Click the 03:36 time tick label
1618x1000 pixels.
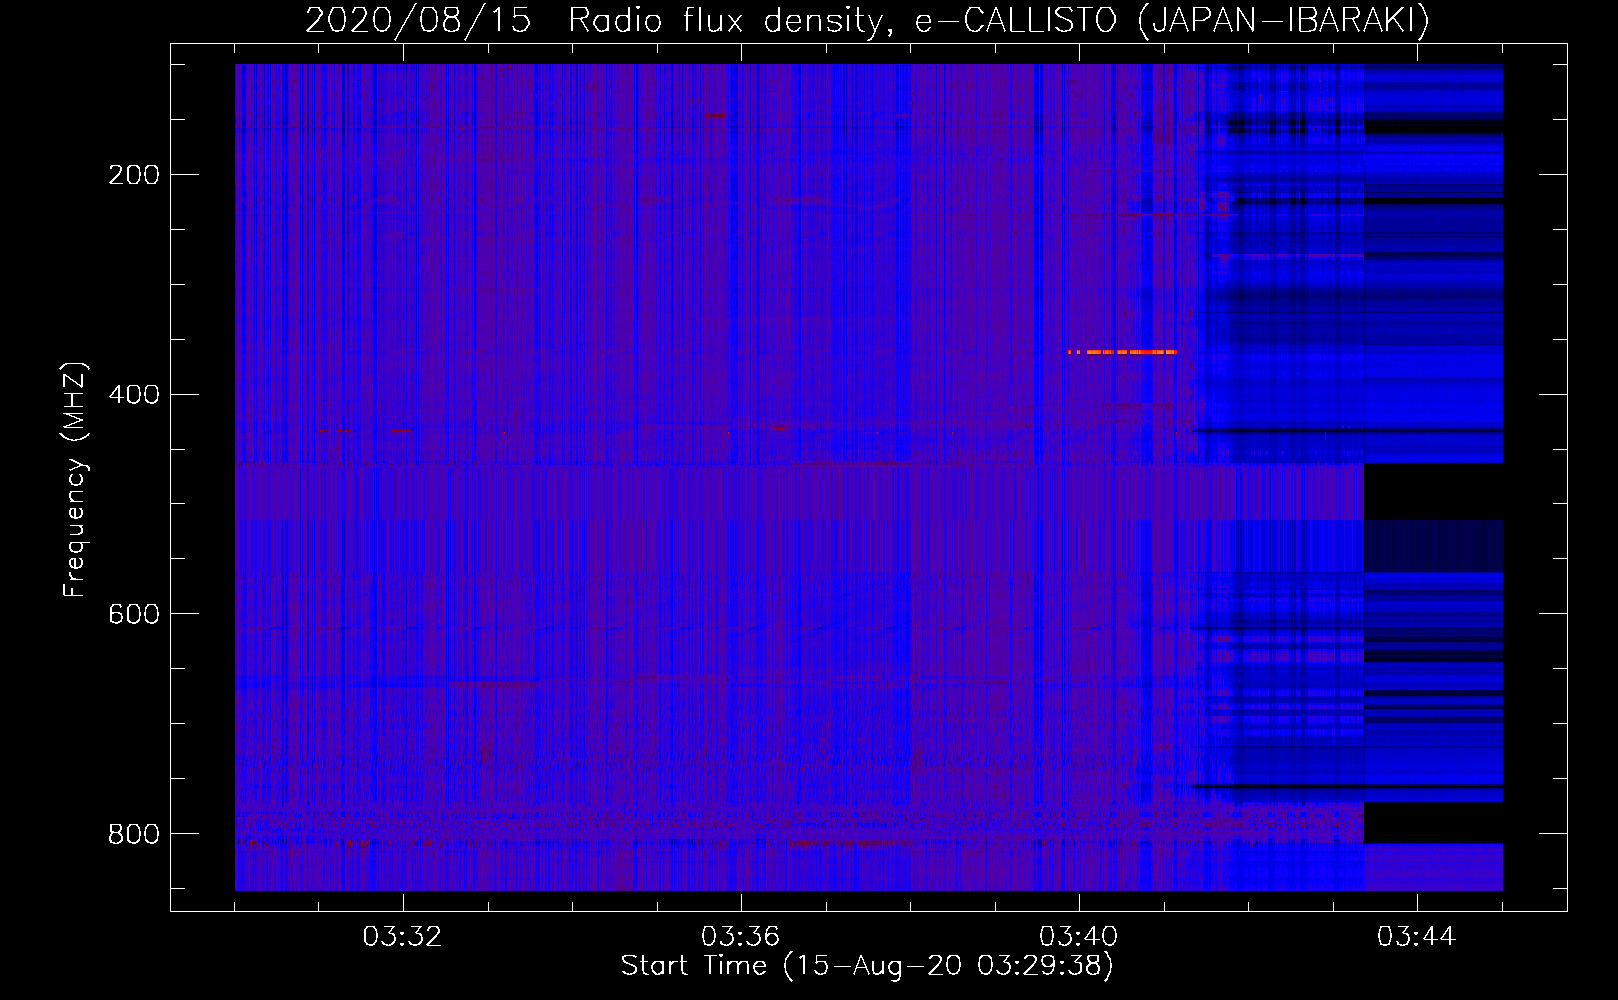[740, 937]
